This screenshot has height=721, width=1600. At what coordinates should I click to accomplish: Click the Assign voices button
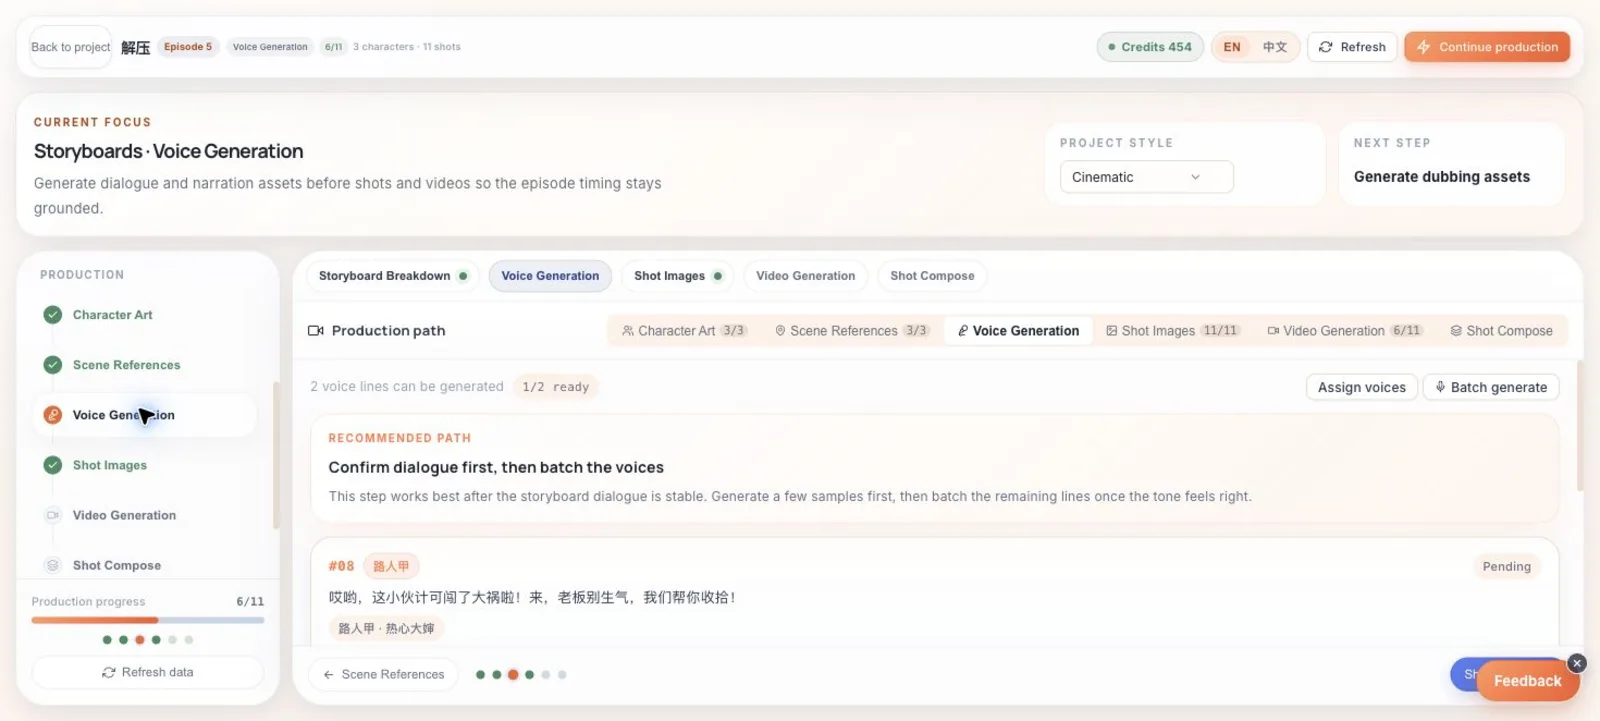(1361, 387)
